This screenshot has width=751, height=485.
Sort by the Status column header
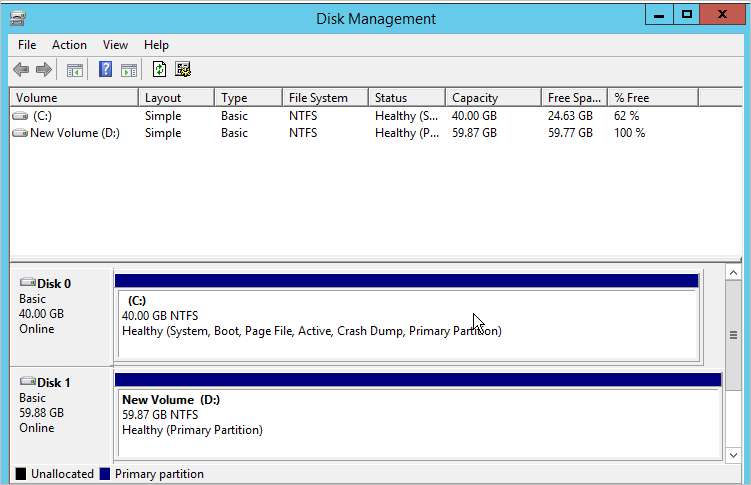pyautogui.click(x=407, y=98)
